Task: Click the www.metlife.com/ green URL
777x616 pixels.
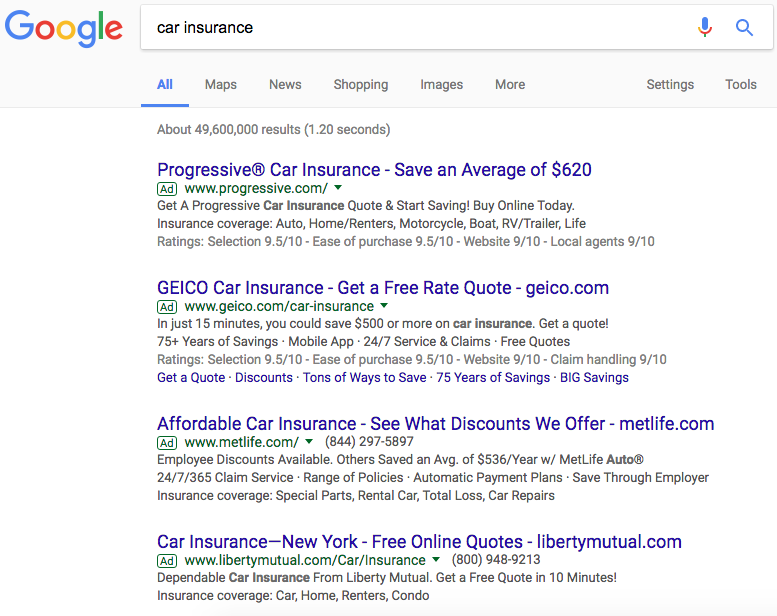Action: pyautogui.click(x=242, y=442)
